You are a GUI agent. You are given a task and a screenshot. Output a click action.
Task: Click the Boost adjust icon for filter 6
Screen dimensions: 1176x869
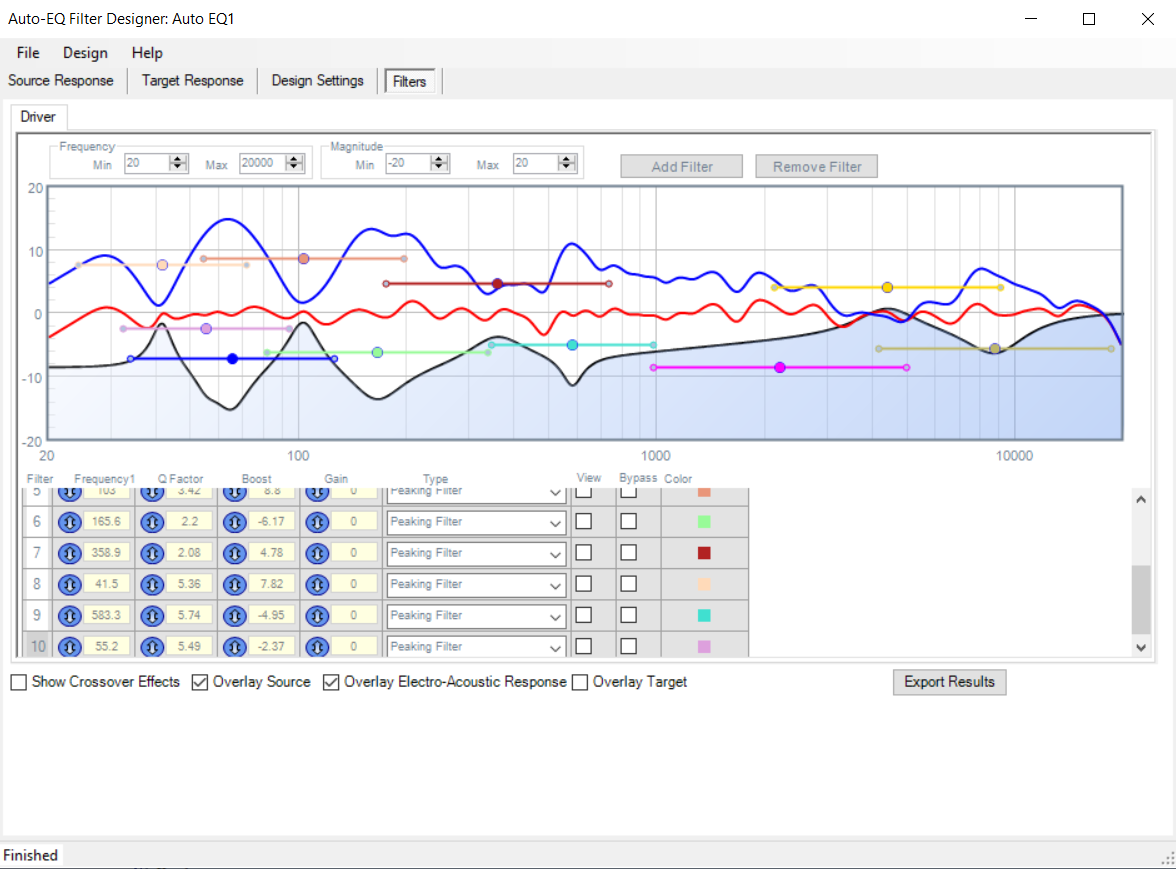click(x=234, y=522)
